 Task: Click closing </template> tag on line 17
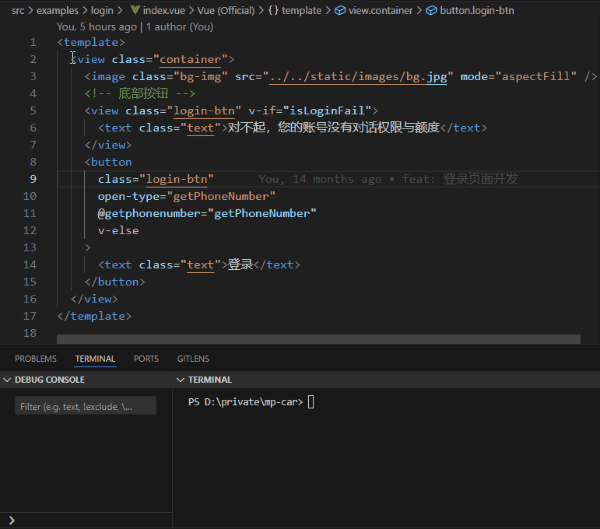[x=94, y=316]
